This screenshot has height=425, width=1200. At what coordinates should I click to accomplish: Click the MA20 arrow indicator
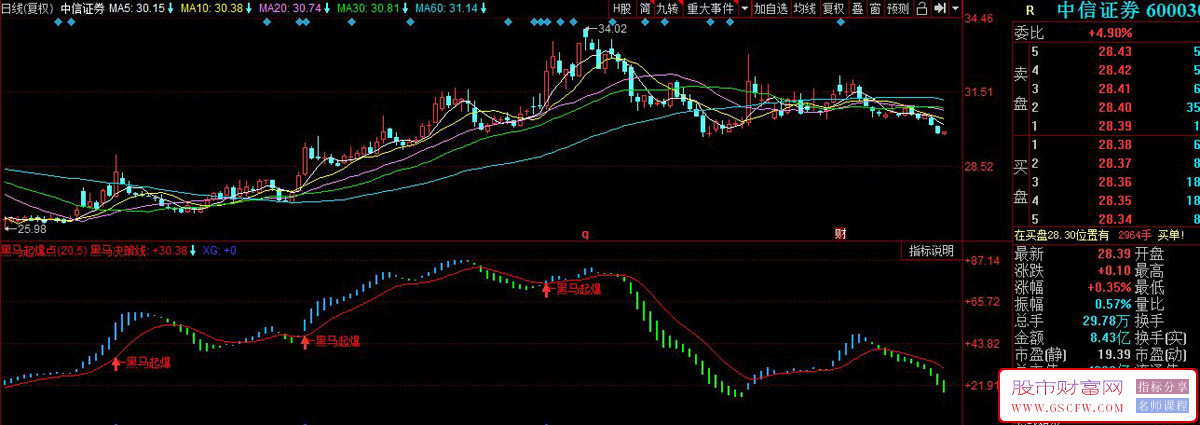[326, 8]
